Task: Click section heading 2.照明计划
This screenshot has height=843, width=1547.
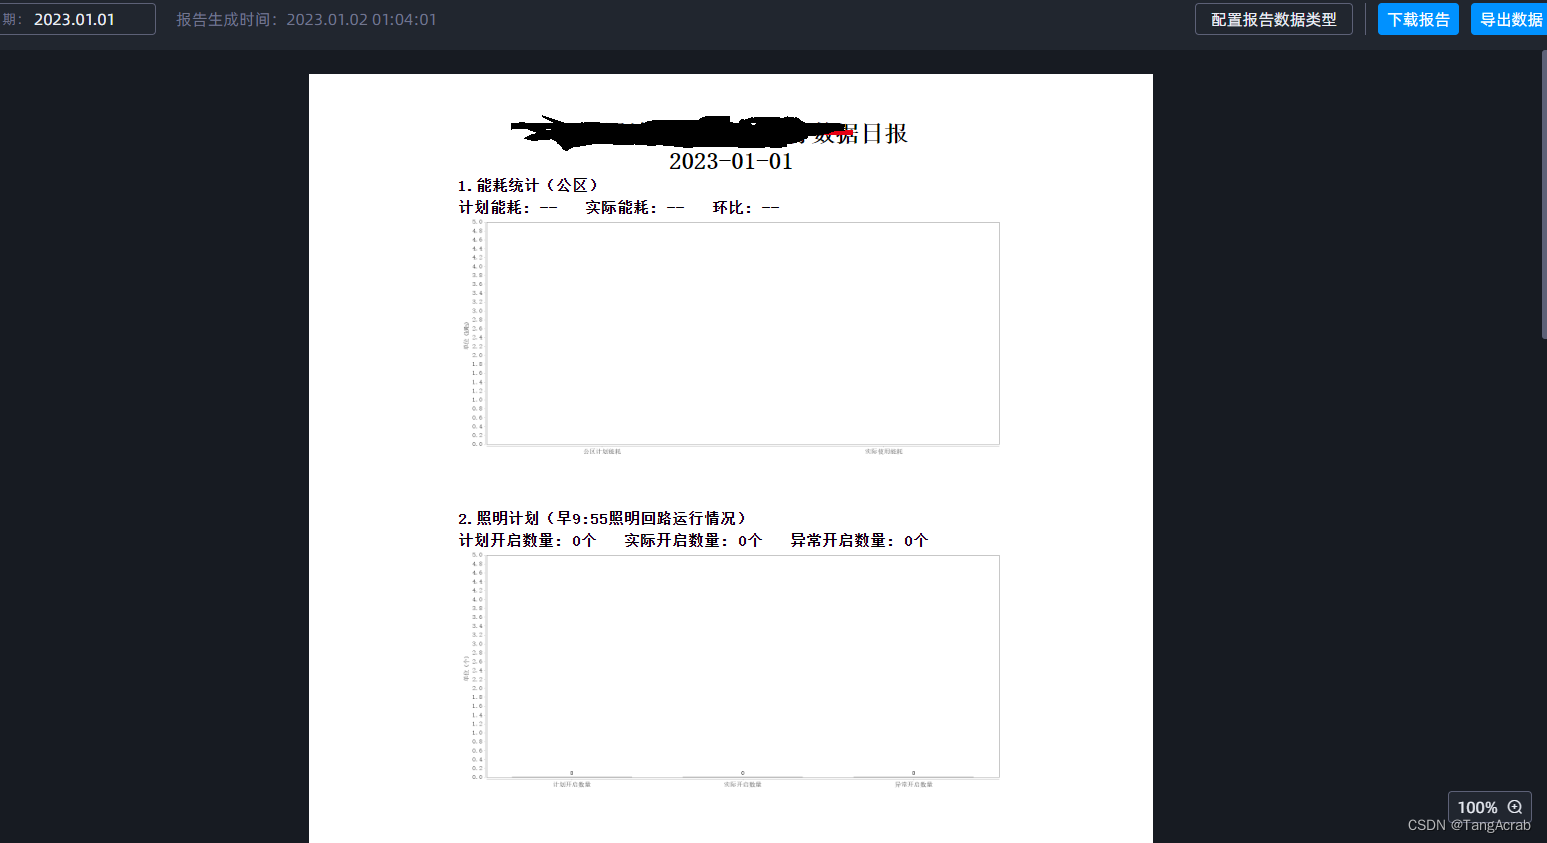Action: (602, 518)
